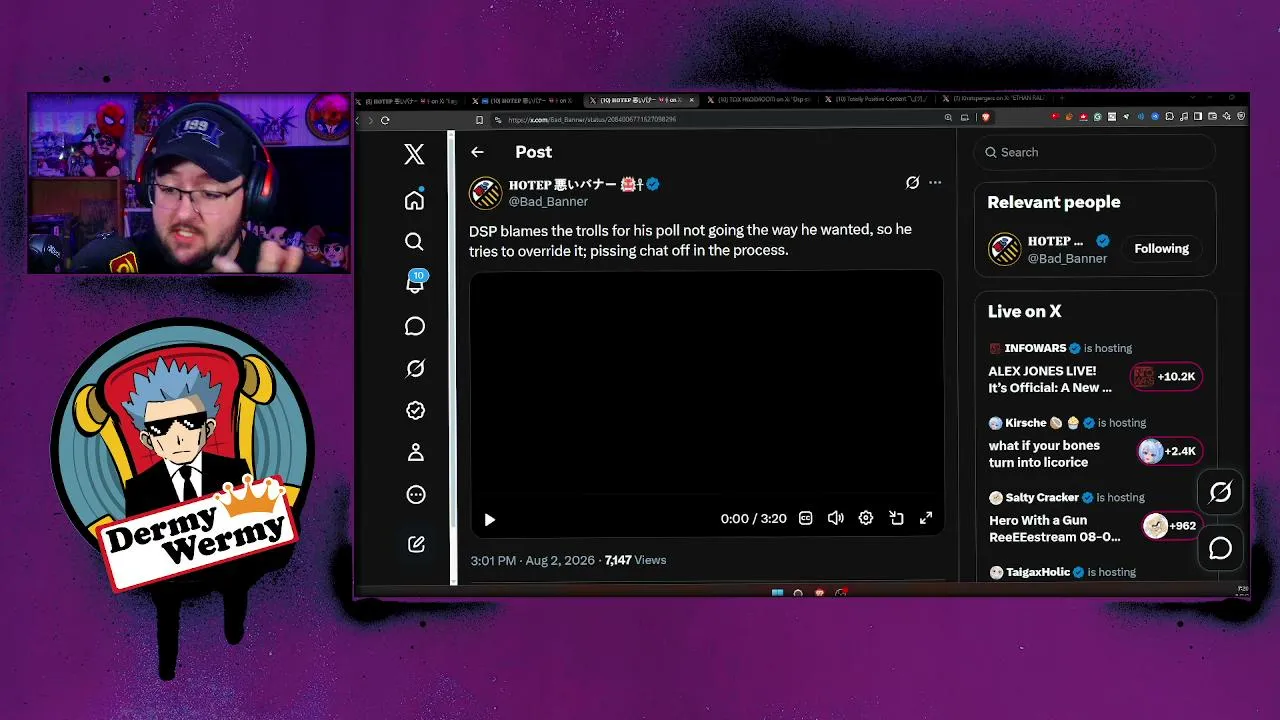This screenshot has height=720, width=1280.
Task: Switch to the TOX HOODROOM browser tab
Action: pos(760,100)
